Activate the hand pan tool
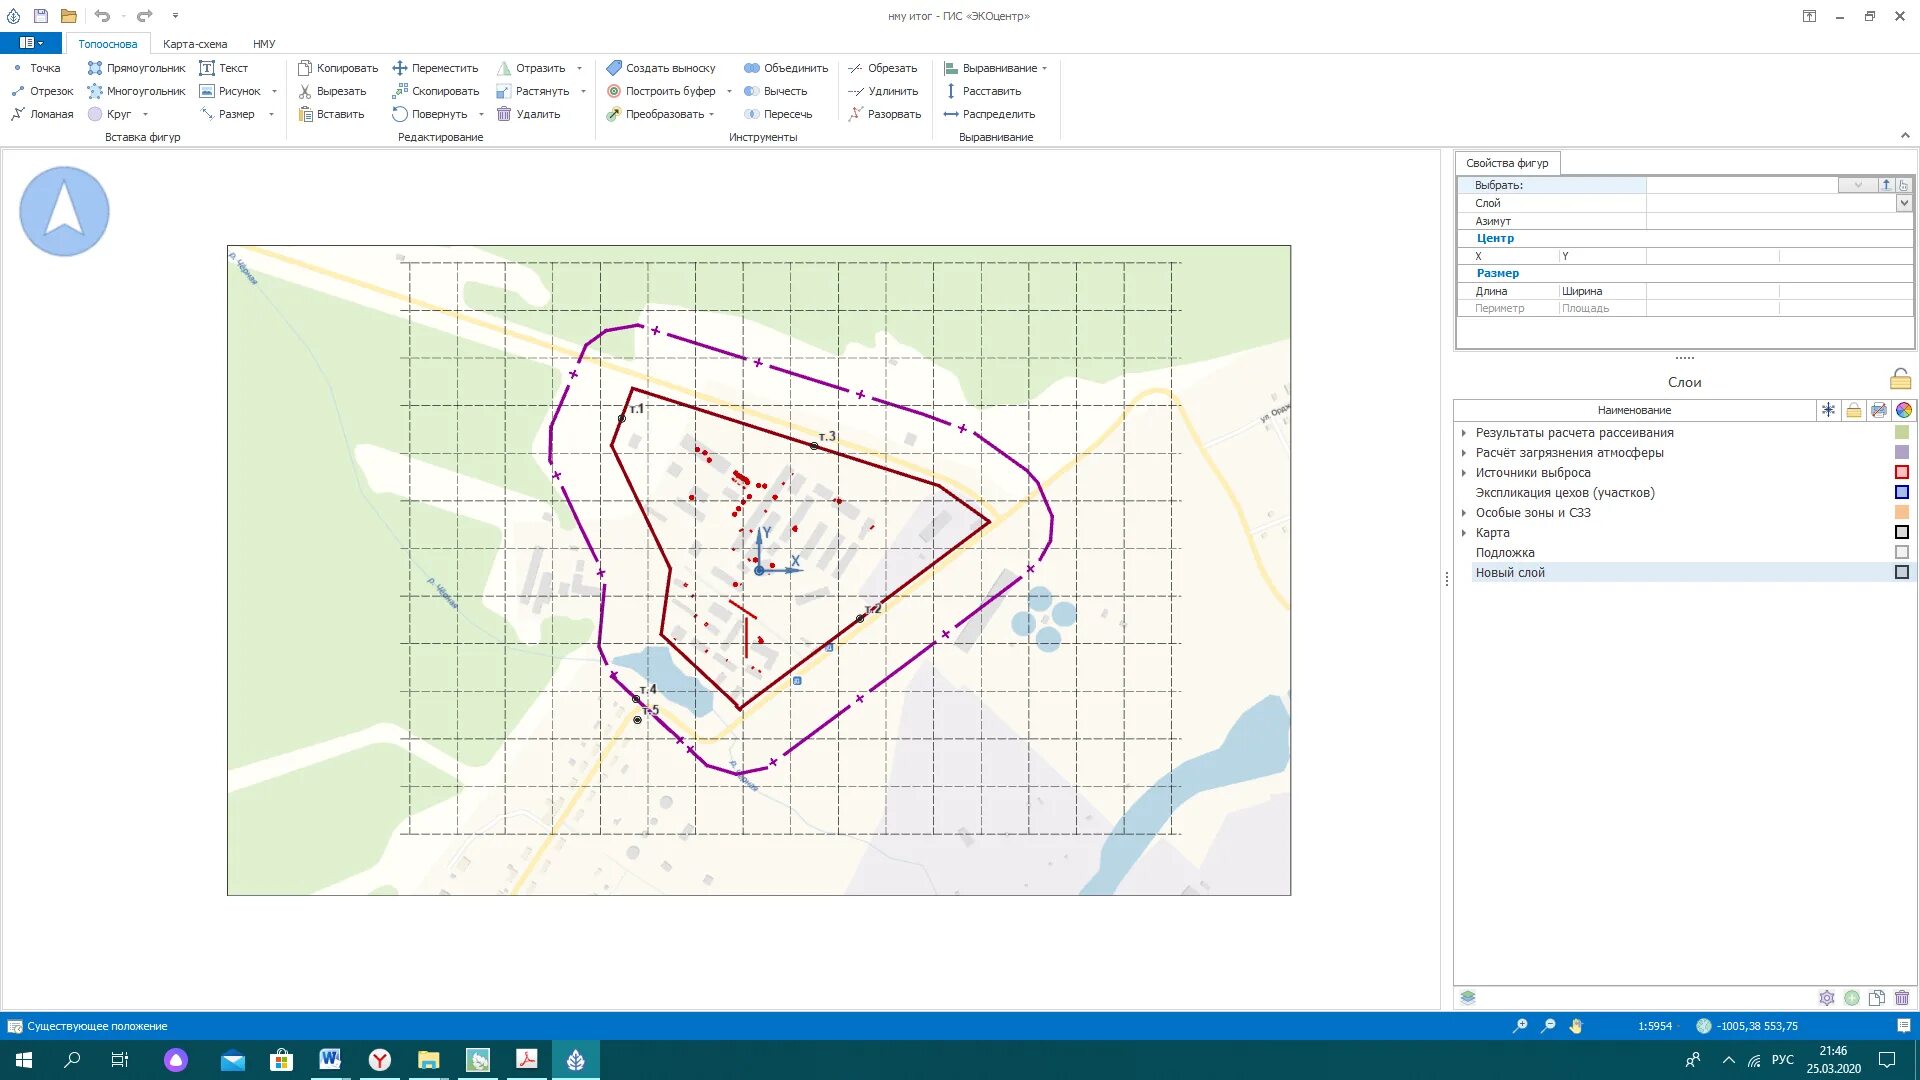Image resolution: width=1920 pixels, height=1080 pixels. [x=1576, y=1026]
